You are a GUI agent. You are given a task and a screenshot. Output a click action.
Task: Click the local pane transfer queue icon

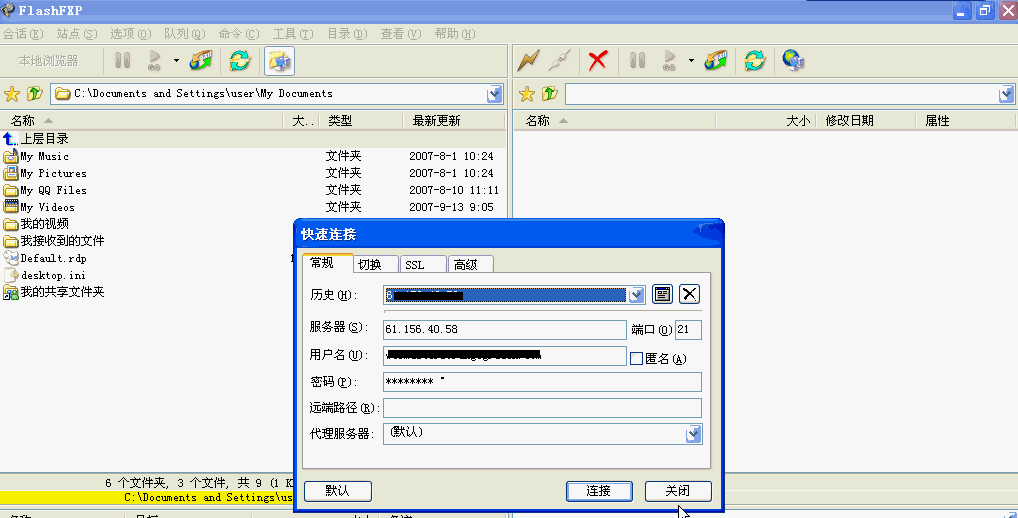point(201,61)
